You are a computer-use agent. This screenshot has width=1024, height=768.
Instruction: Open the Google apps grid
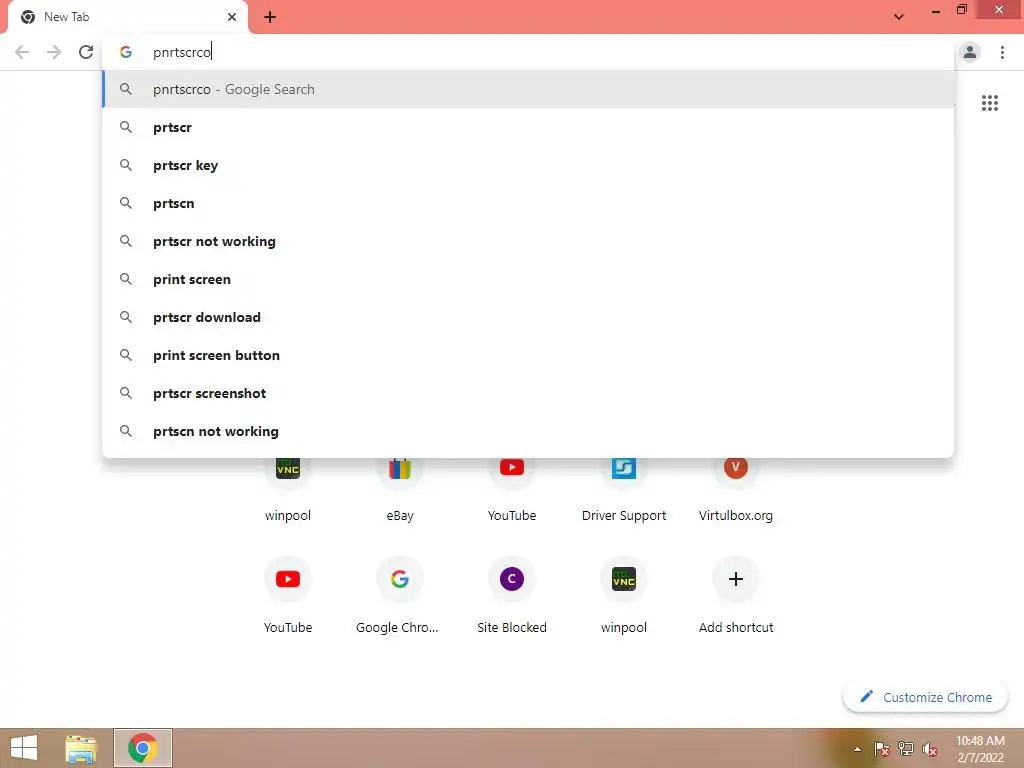[x=989, y=103]
